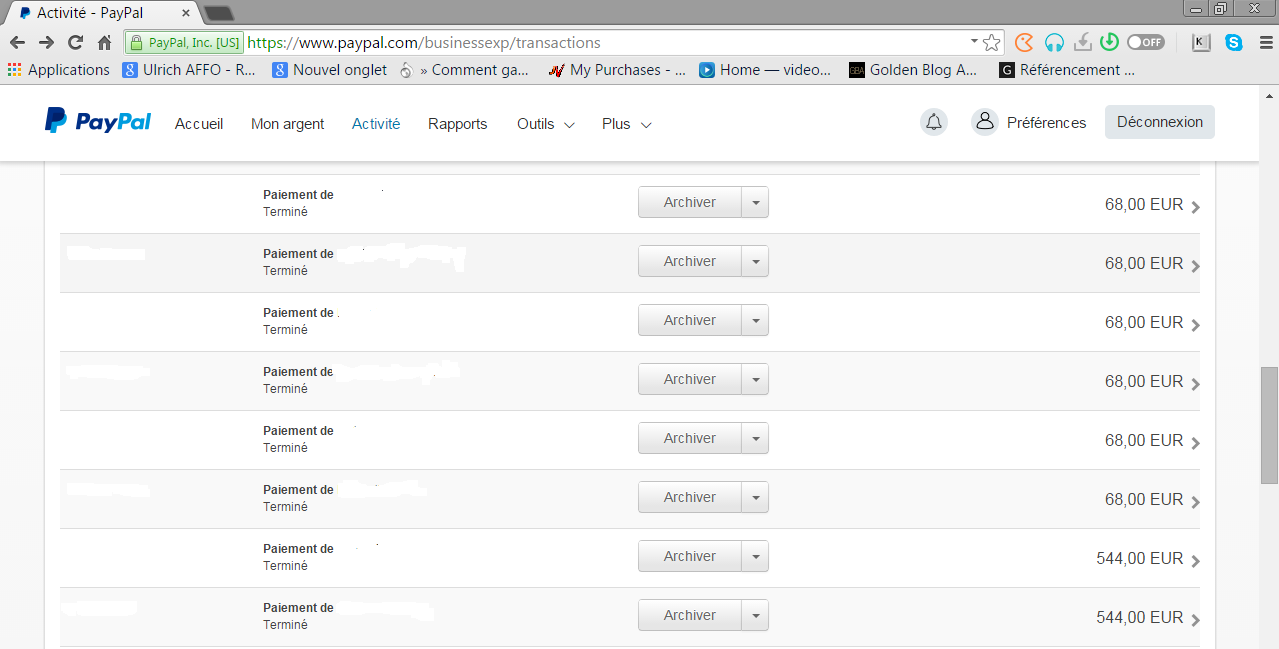Screen dimensions: 1279x649
Task: Click the address bar URL field
Action: (x=600, y=43)
